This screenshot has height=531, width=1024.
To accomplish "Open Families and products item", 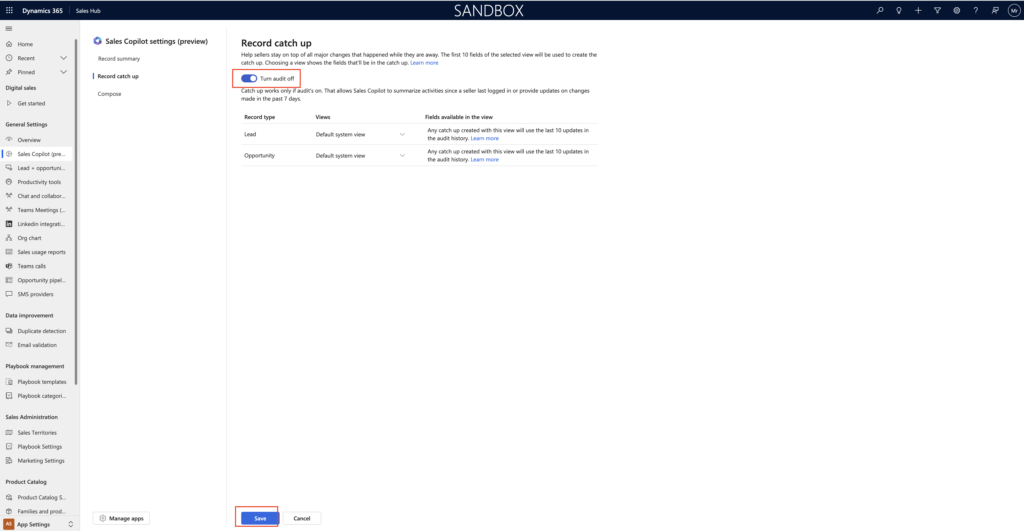I will [x=38, y=511].
